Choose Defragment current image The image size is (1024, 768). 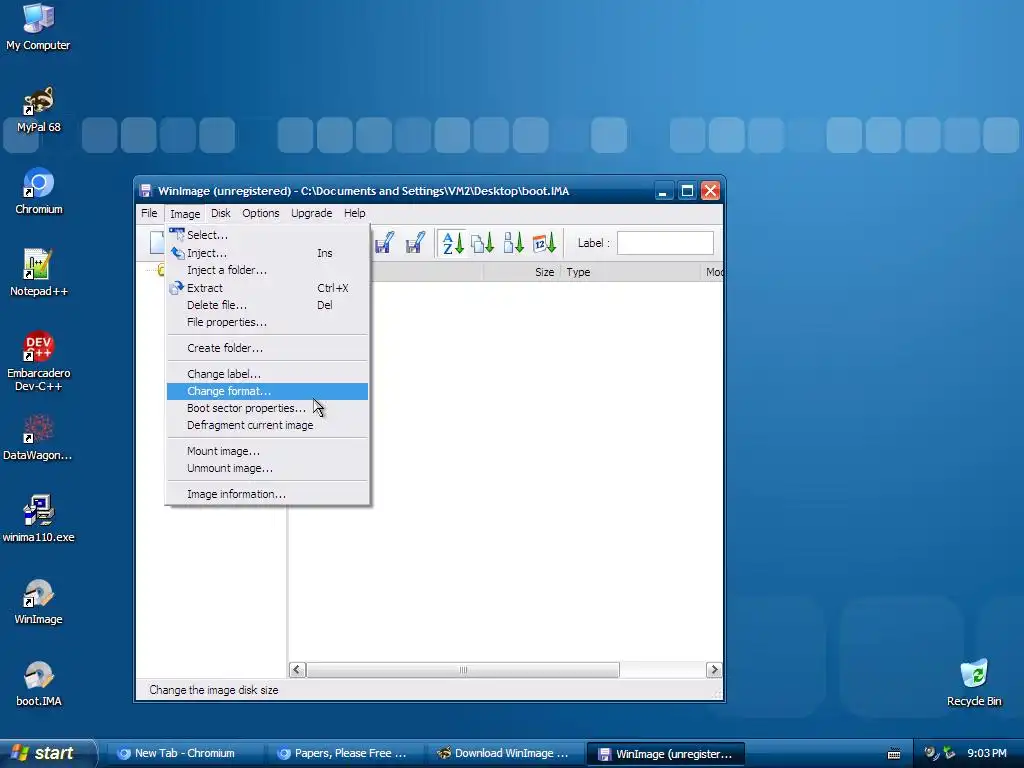(267, 425)
